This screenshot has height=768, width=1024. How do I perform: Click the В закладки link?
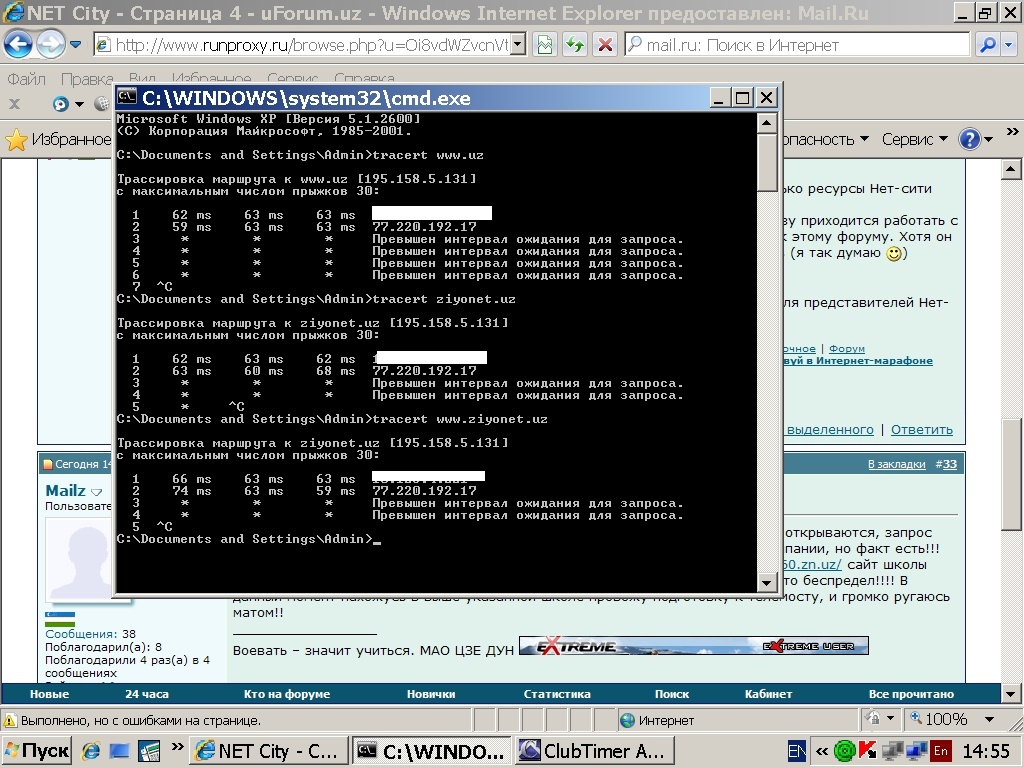click(x=896, y=464)
